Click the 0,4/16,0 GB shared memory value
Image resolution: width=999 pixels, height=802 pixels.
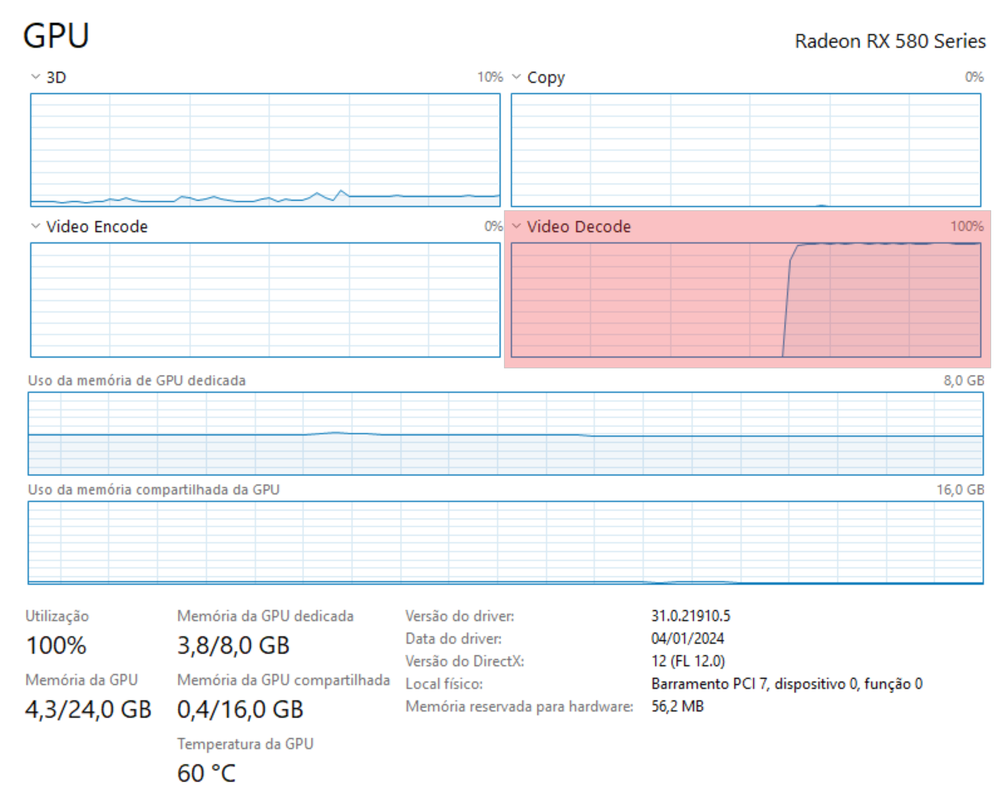pyautogui.click(x=240, y=709)
